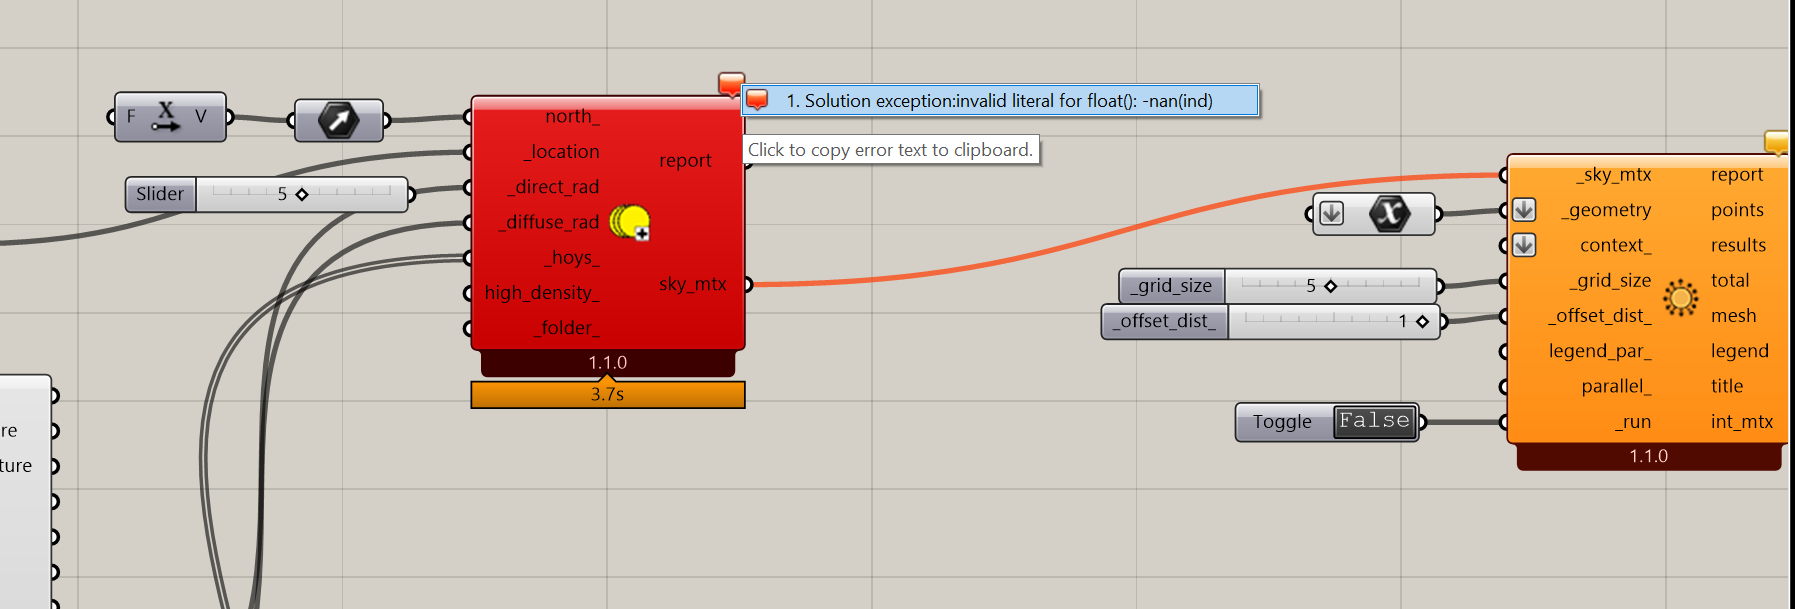Screen dimensions: 1795x609
Task: Click the down arrow icon on the X component
Action: [x=1331, y=213]
